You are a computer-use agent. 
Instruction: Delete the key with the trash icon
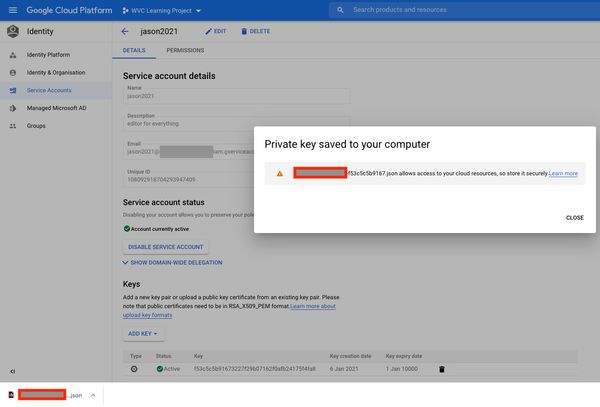point(442,369)
